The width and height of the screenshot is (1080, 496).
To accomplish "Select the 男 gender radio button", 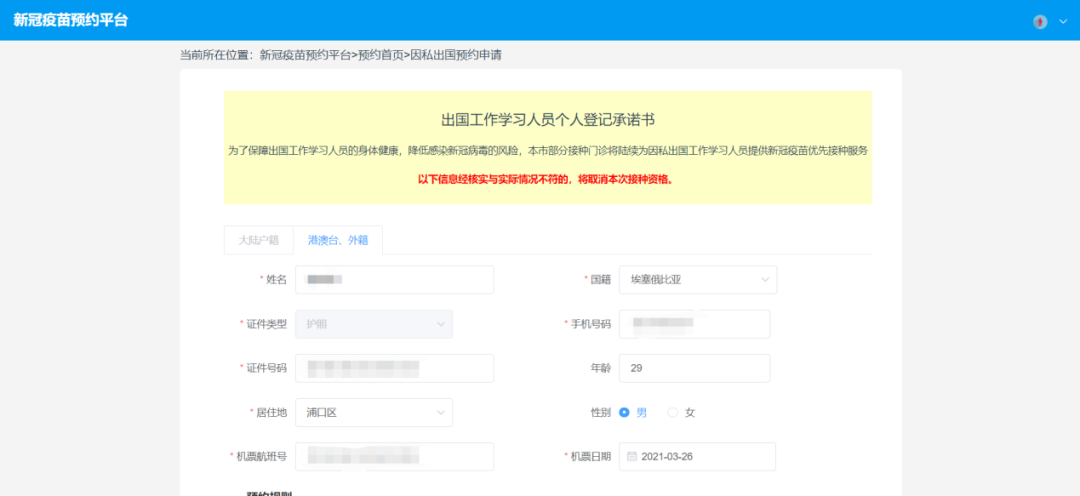I will pyautogui.click(x=625, y=412).
